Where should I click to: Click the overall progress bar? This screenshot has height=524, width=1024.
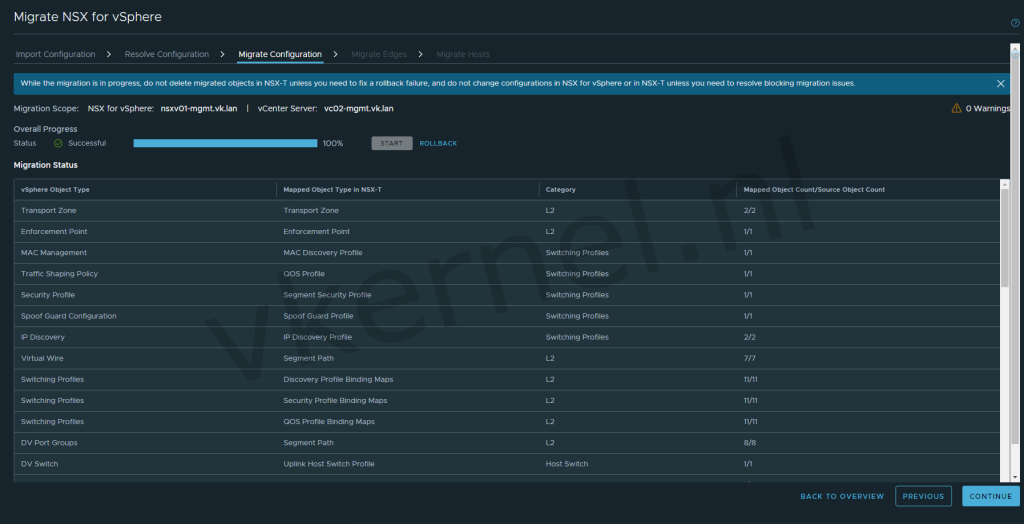(x=225, y=143)
